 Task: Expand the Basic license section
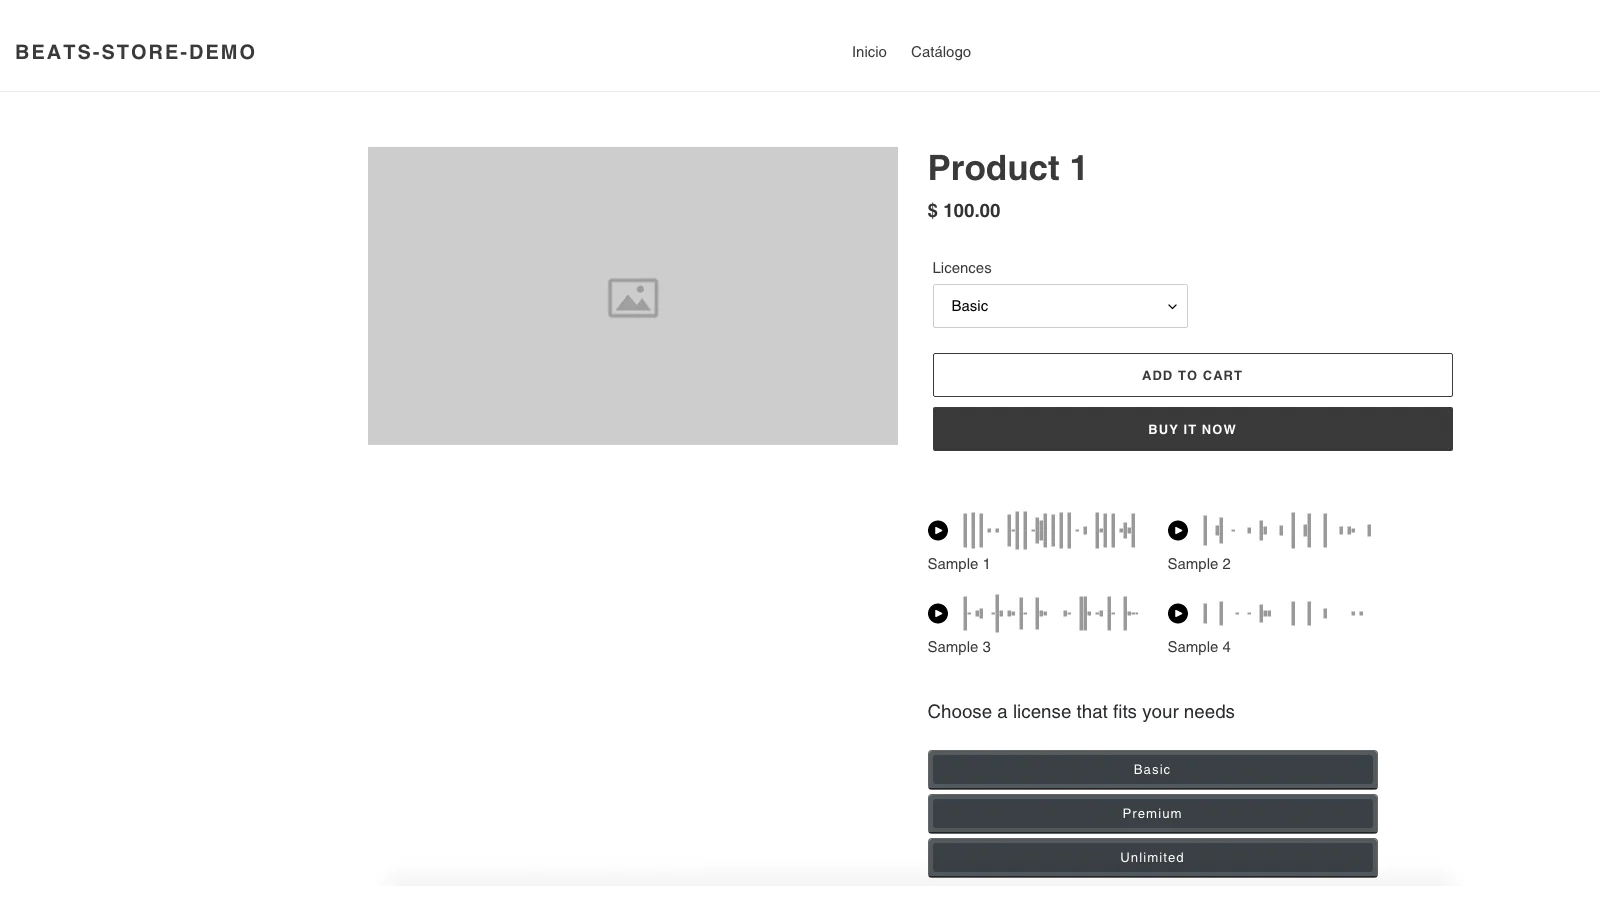(x=1152, y=770)
